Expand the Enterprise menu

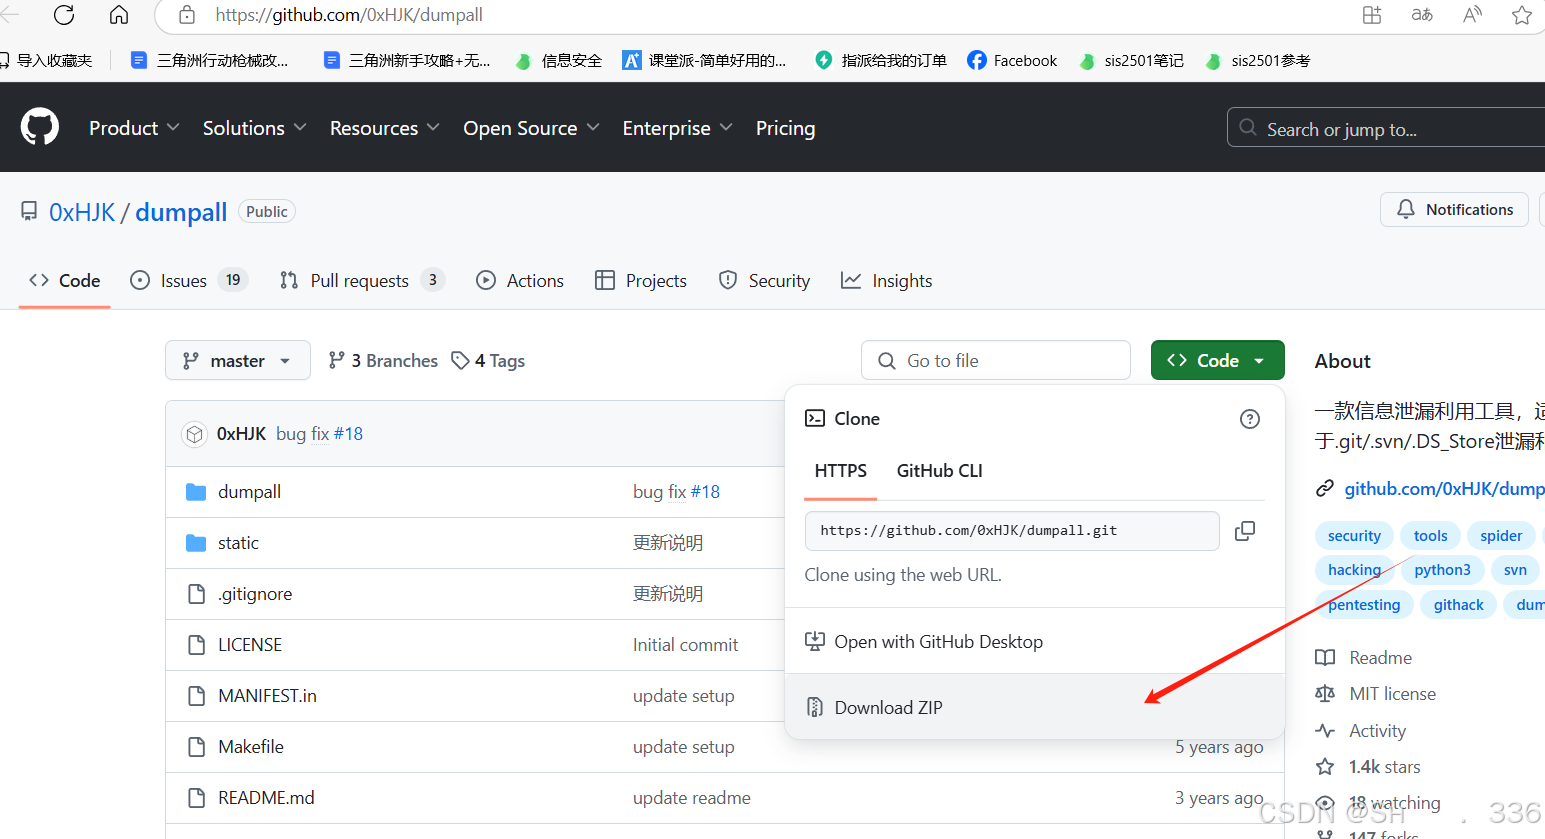[677, 128]
